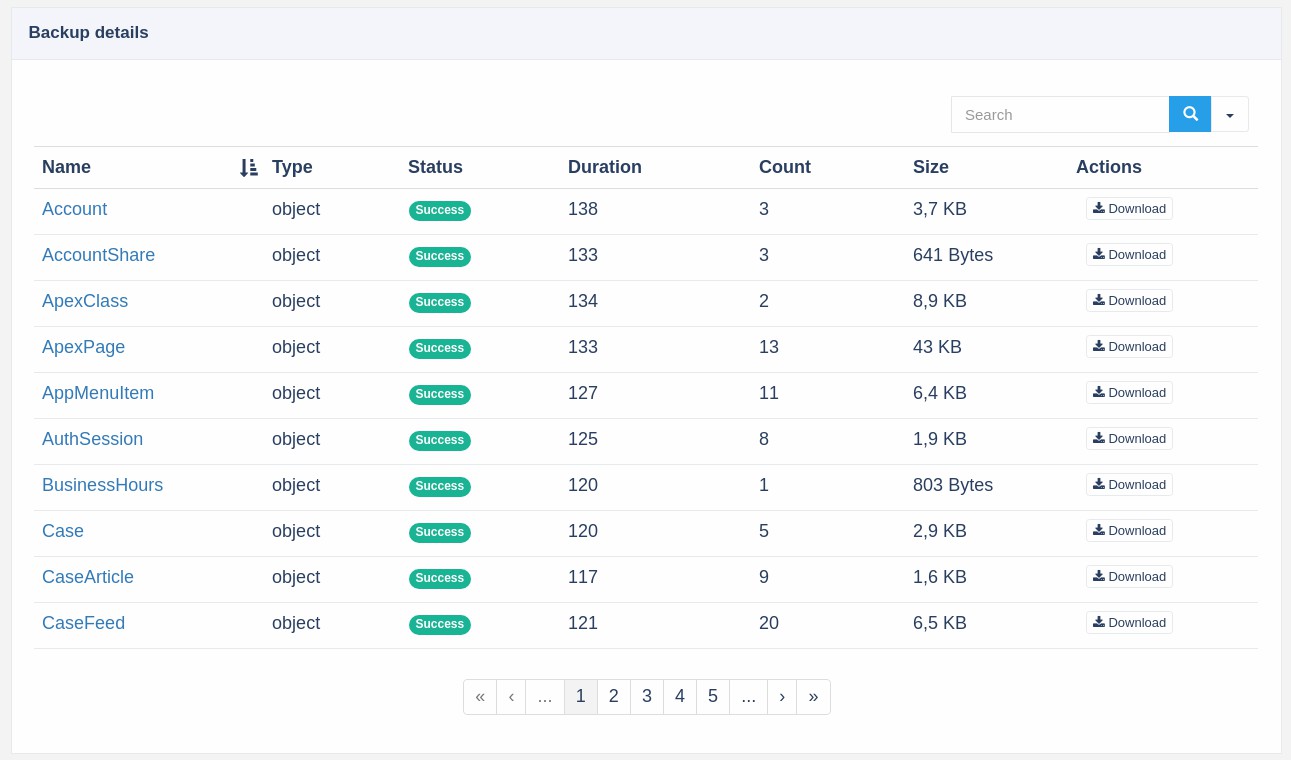This screenshot has height=760, width=1291.
Task: Open the ApexClass backup link
Action: [x=85, y=301]
